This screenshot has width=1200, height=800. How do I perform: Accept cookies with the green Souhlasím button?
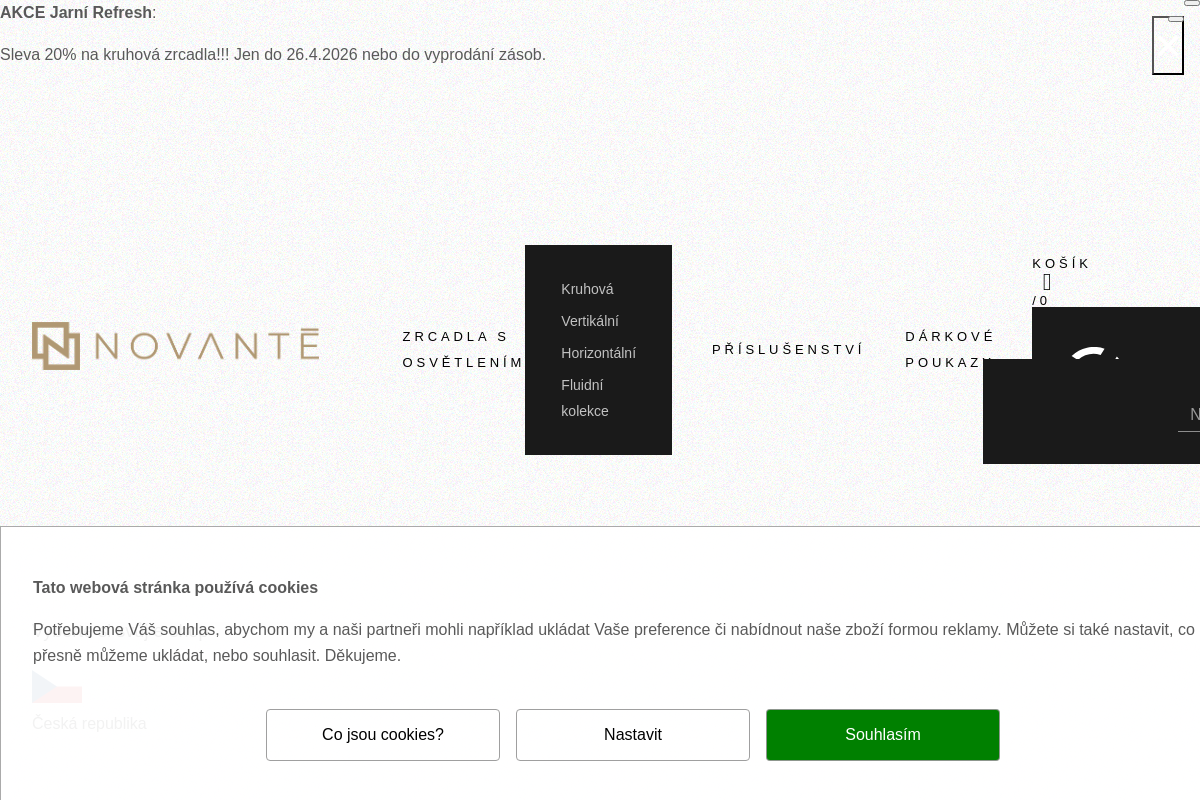point(883,735)
